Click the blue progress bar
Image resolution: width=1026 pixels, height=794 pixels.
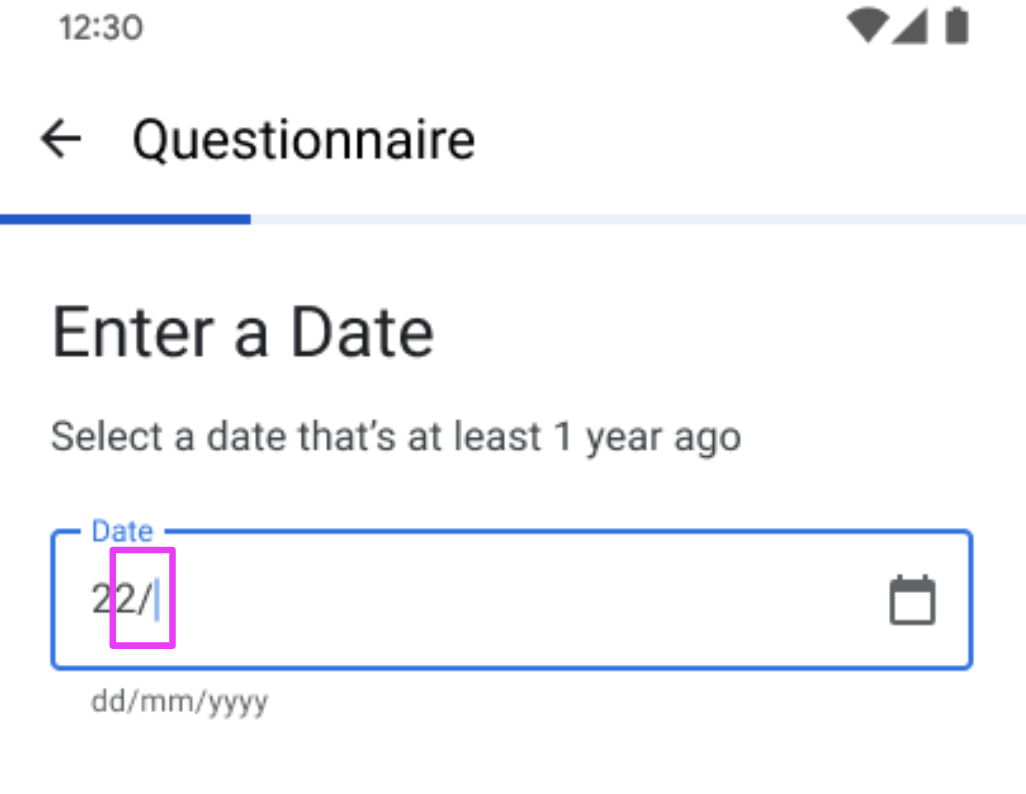click(125, 218)
